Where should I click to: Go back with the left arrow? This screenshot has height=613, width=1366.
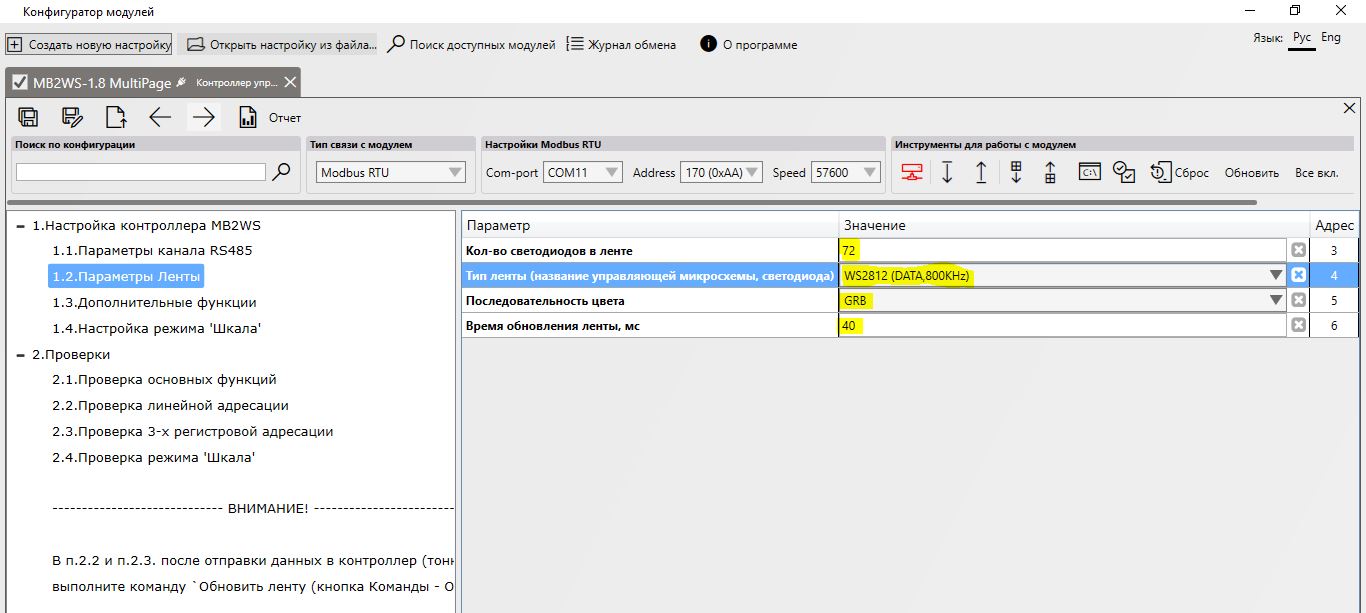160,117
